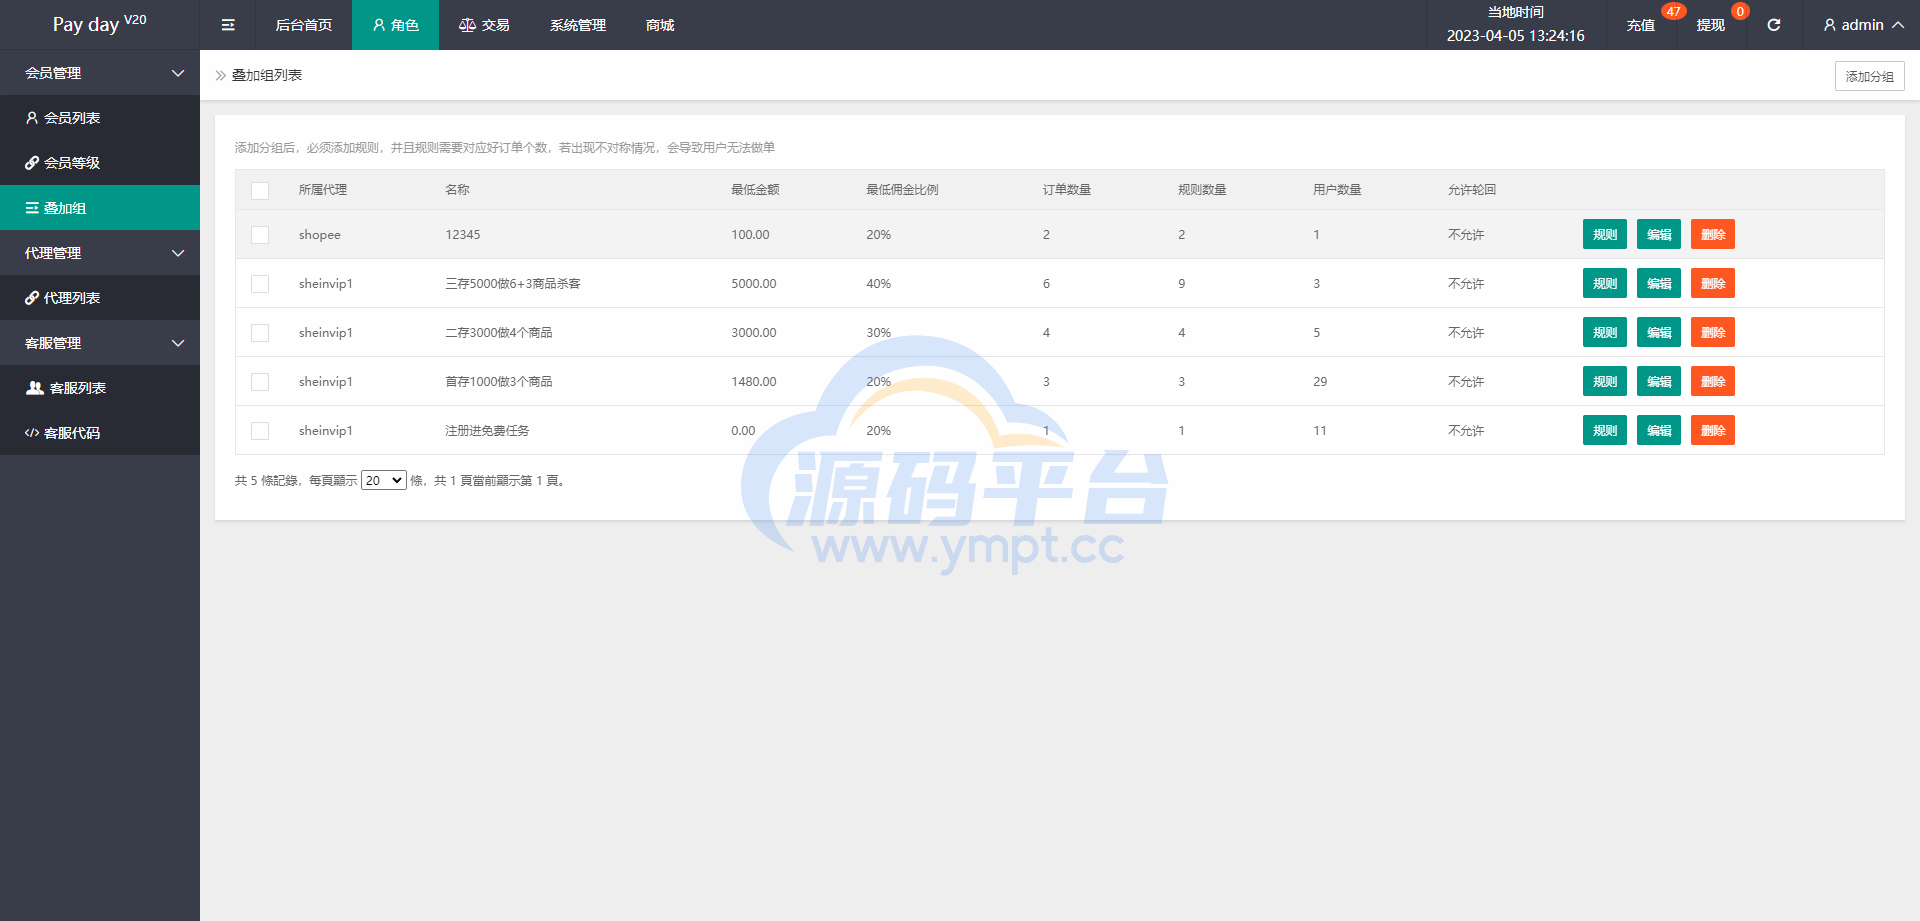
Task: Open 规则 for 二存3000做4个商品
Action: [1605, 333]
